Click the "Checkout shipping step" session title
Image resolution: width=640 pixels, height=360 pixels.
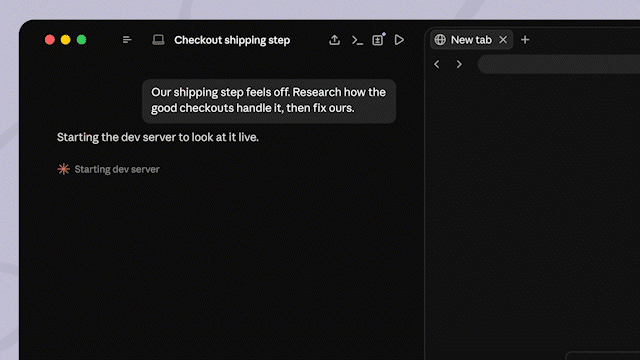coord(232,40)
